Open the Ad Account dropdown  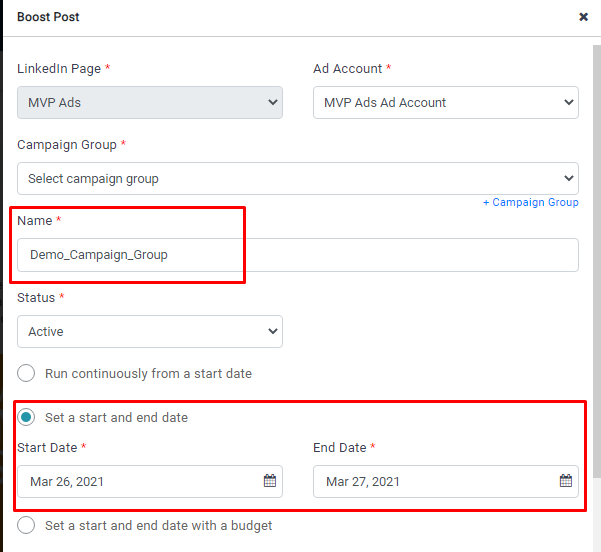[445, 102]
